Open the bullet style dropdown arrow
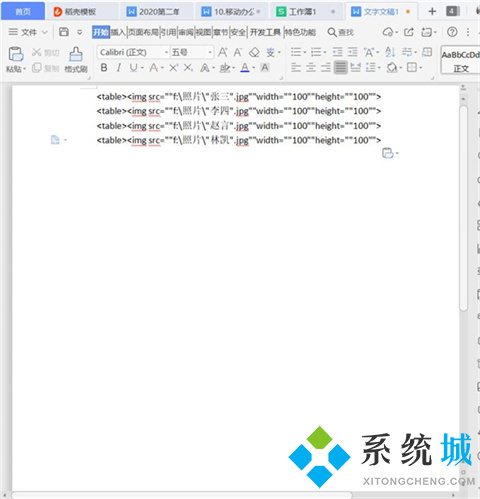Viewport: 480px width, 499px height. pos(305,52)
